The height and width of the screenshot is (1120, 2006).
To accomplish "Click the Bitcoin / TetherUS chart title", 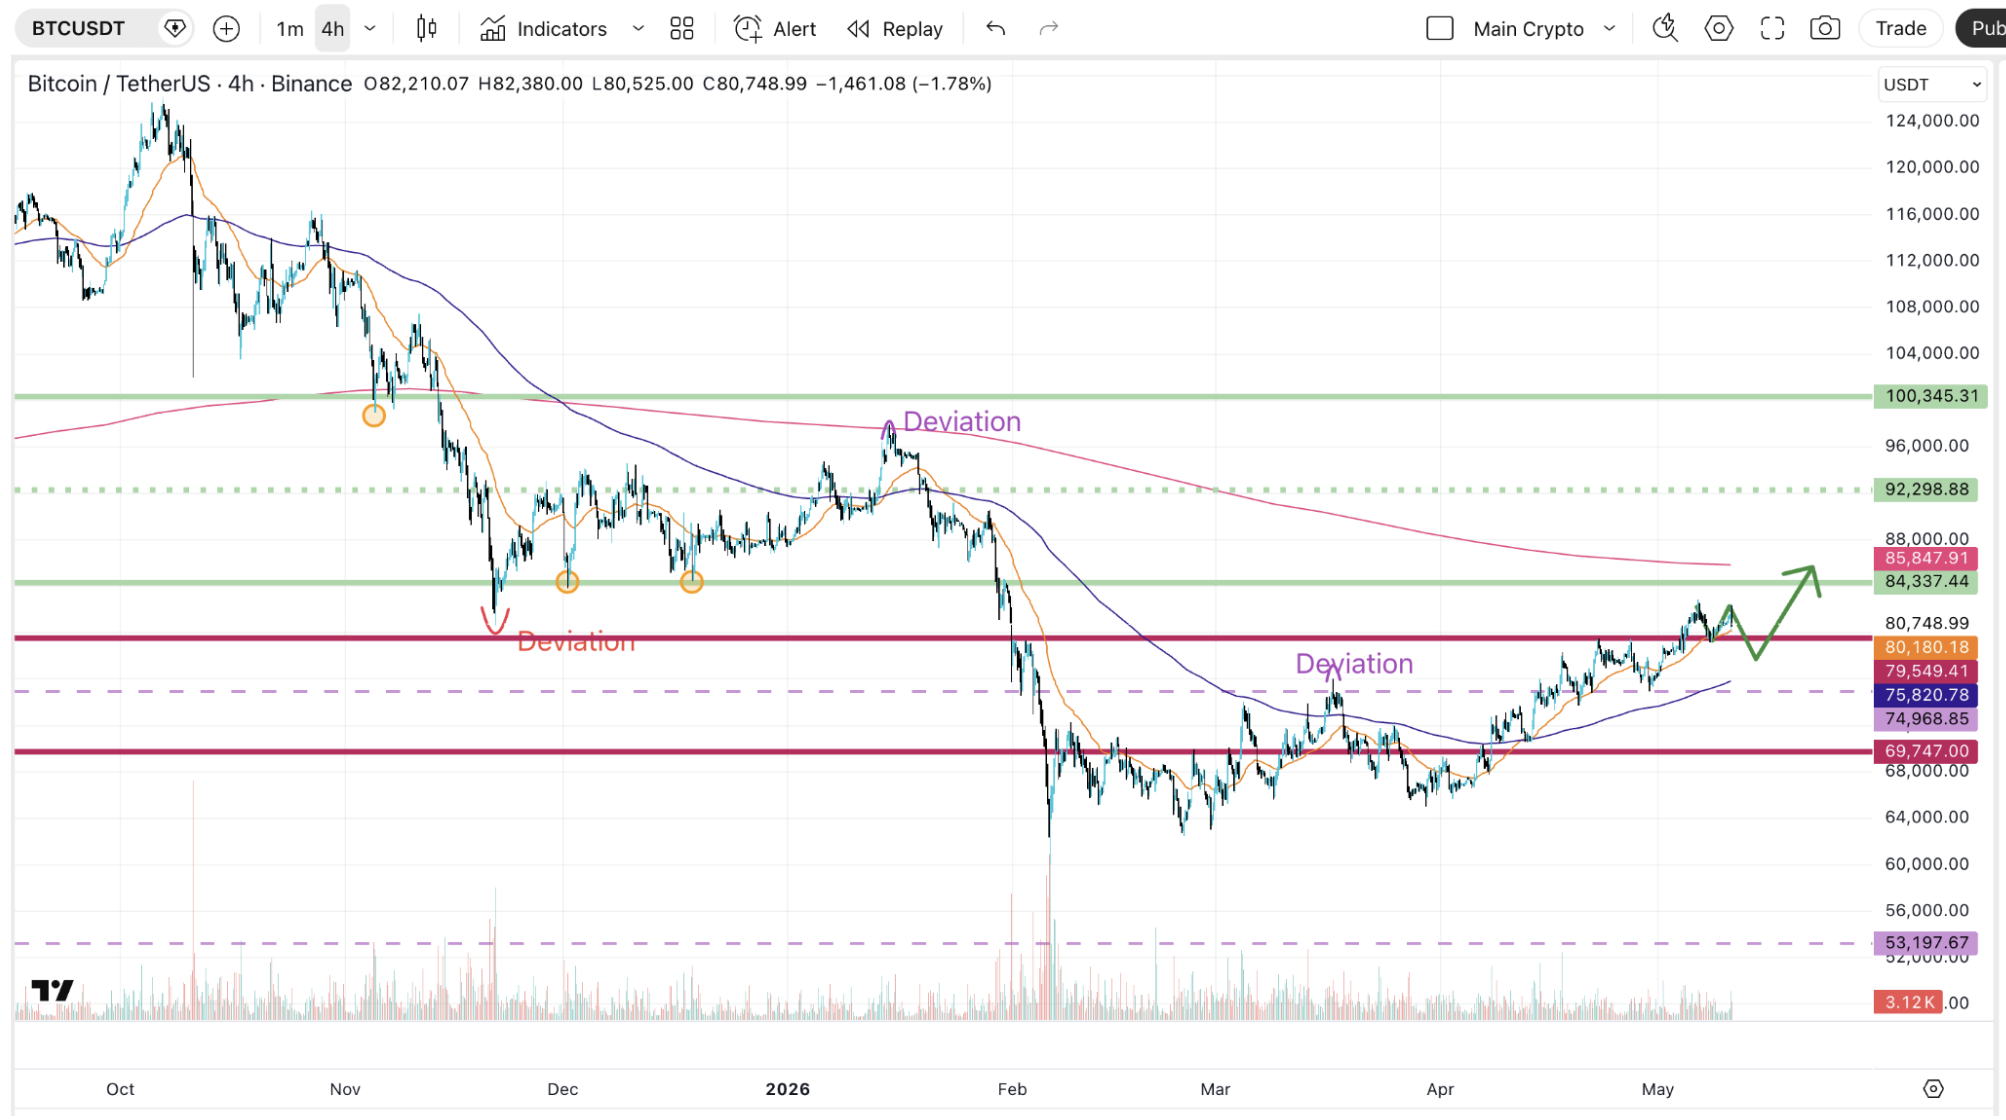I will coord(190,84).
